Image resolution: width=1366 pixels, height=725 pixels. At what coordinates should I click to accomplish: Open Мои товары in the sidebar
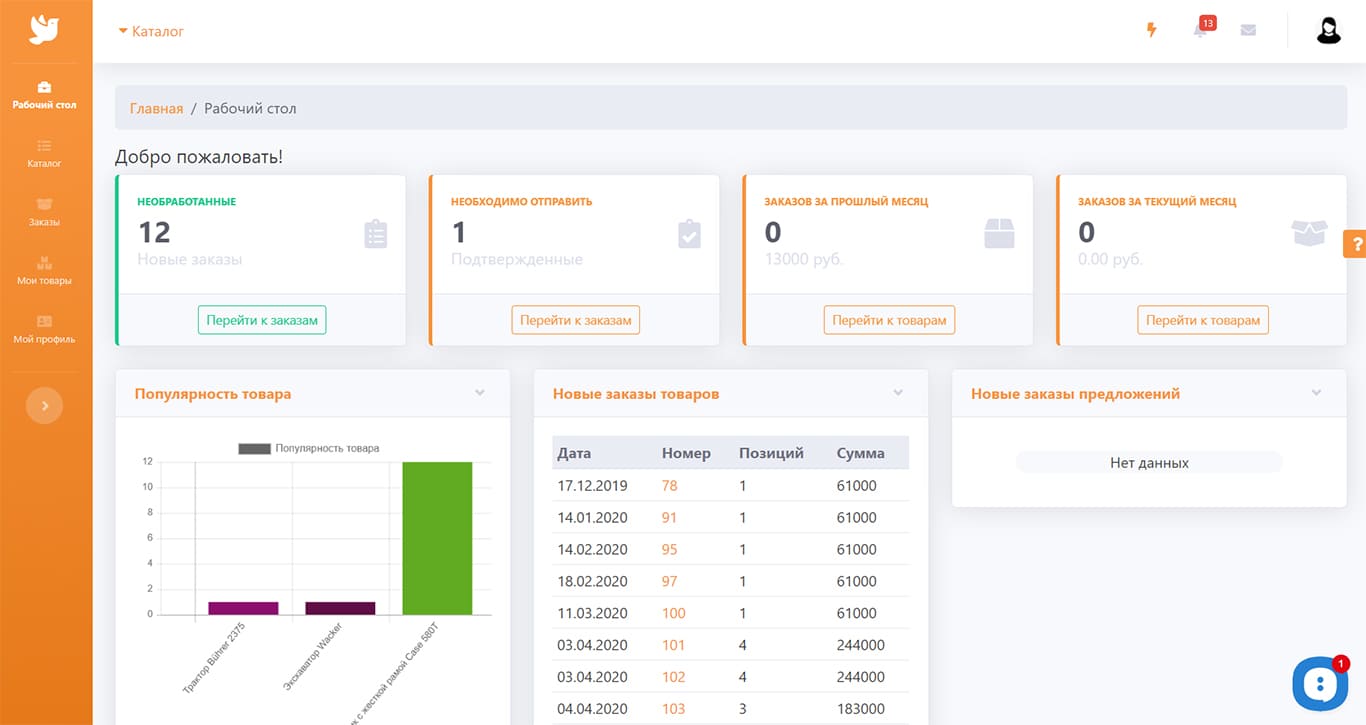coord(44,270)
